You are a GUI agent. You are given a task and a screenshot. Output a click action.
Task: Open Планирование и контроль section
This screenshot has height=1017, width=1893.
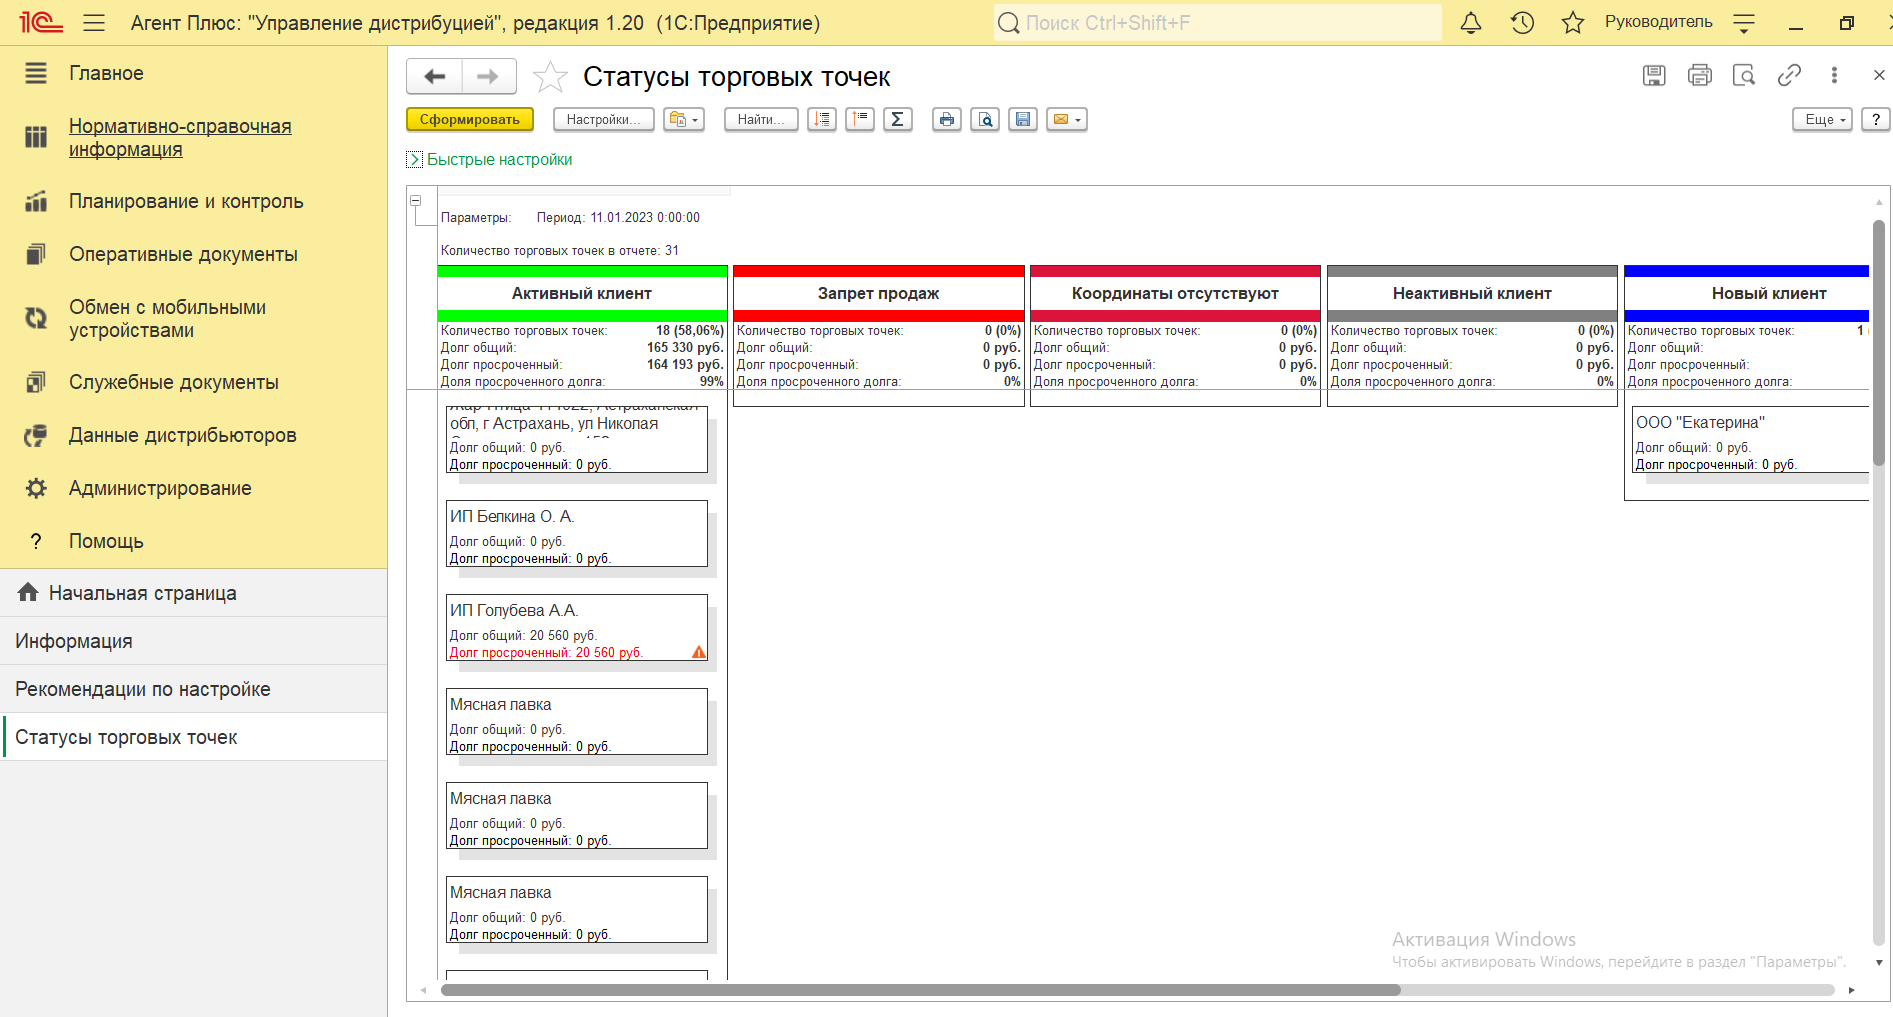(194, 201)
